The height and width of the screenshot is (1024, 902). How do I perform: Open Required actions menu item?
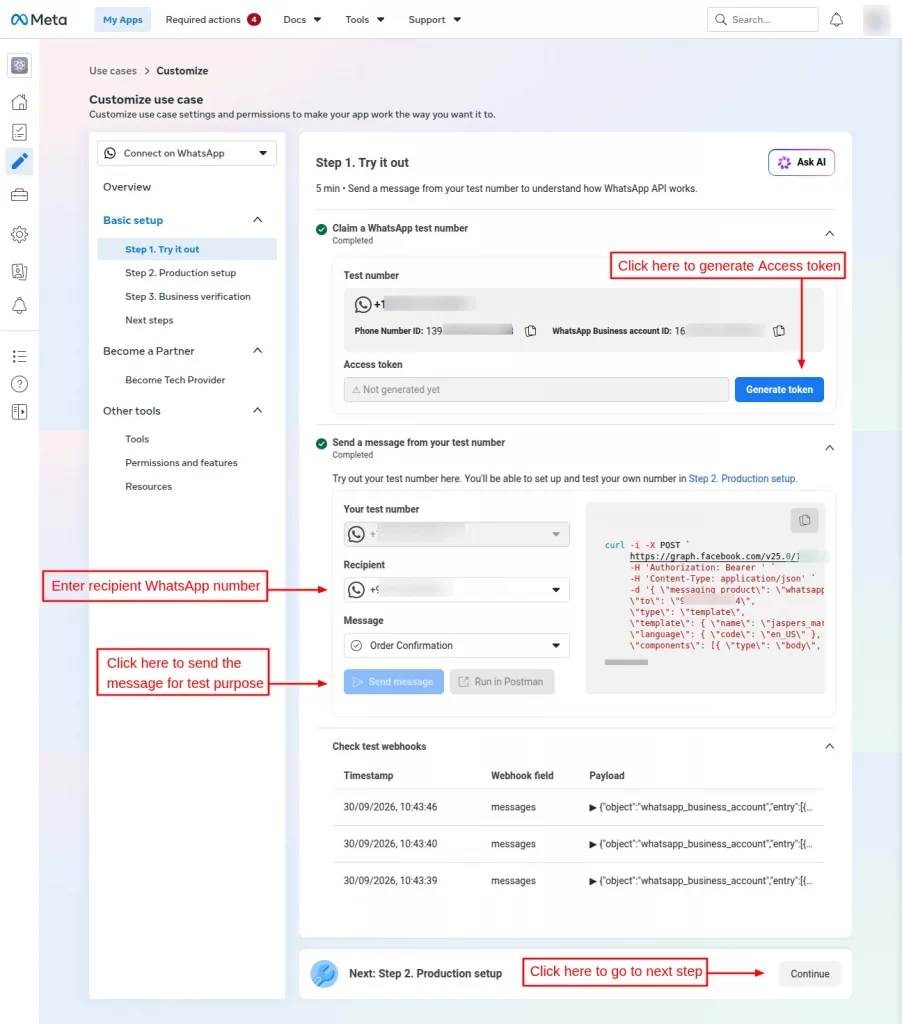pyautogui.click(x=213, y=20)
